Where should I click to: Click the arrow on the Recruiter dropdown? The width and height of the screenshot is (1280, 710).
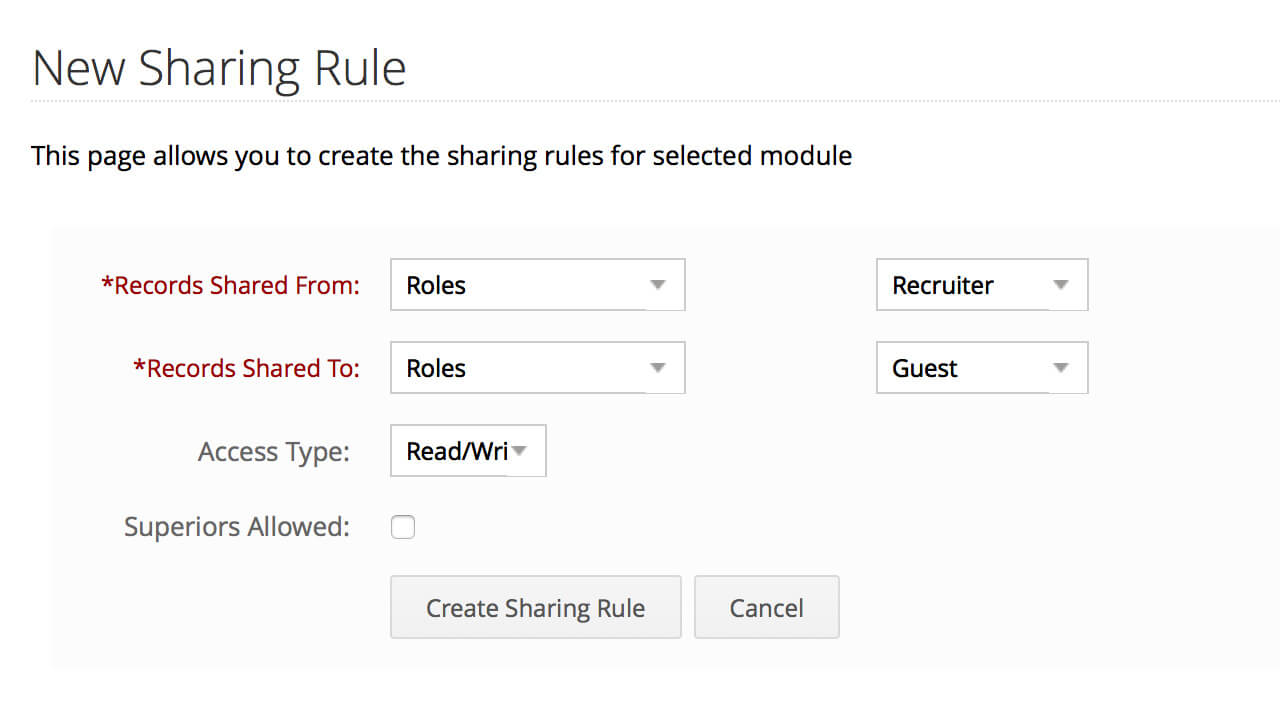pyautogui.click(x=1061, y=285)
